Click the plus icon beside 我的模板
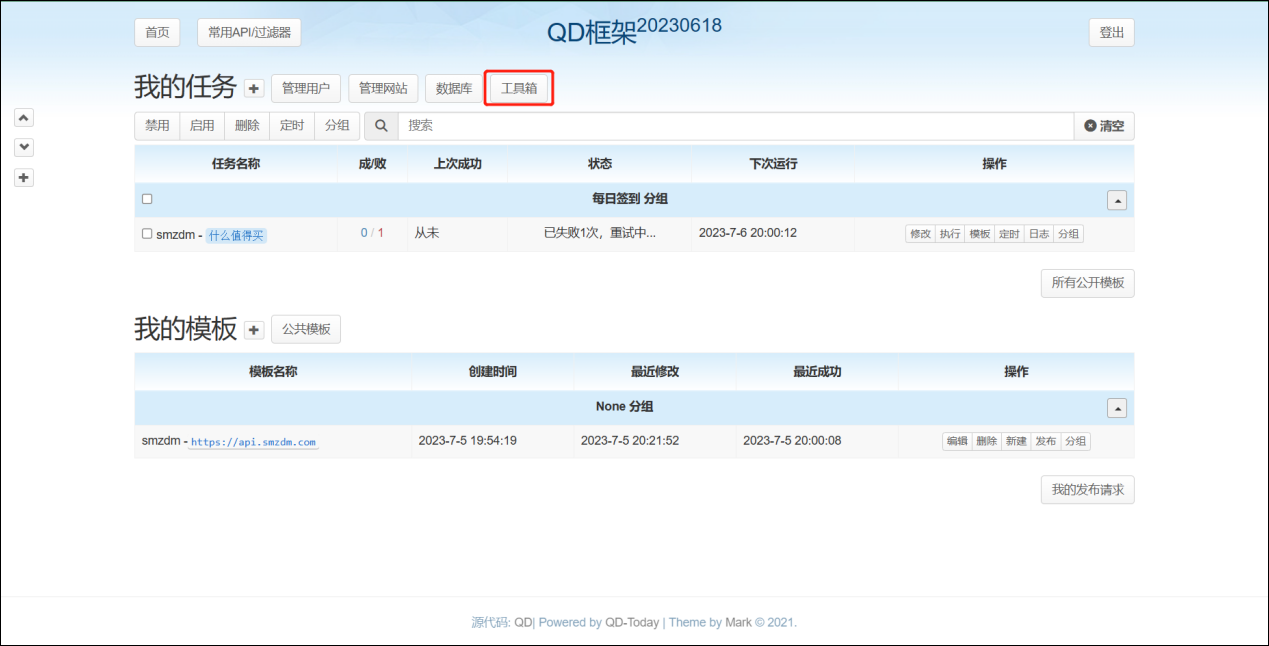This screenshot has width=1269, height=646. tap(254, 330)
